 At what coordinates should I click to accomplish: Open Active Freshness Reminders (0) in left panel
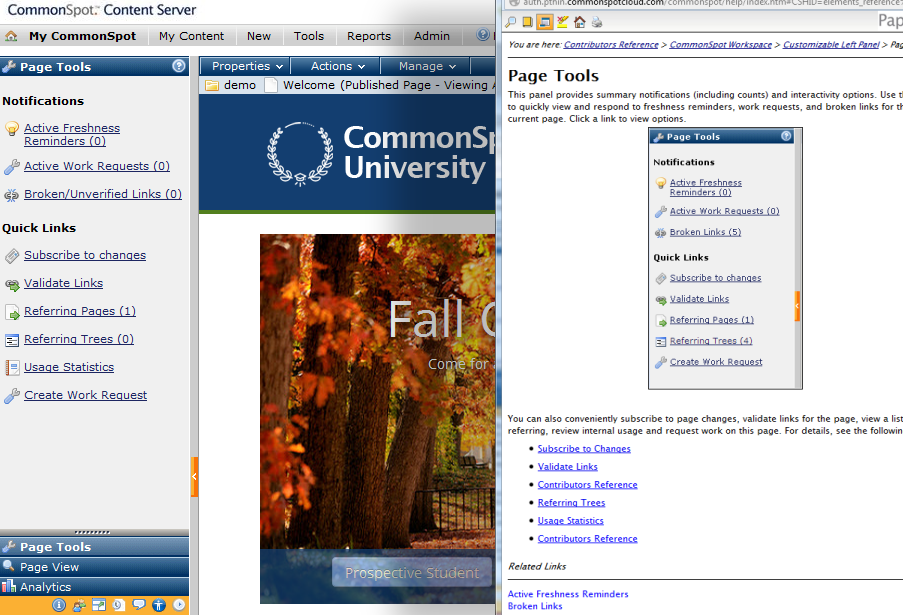tap(72, 135)
